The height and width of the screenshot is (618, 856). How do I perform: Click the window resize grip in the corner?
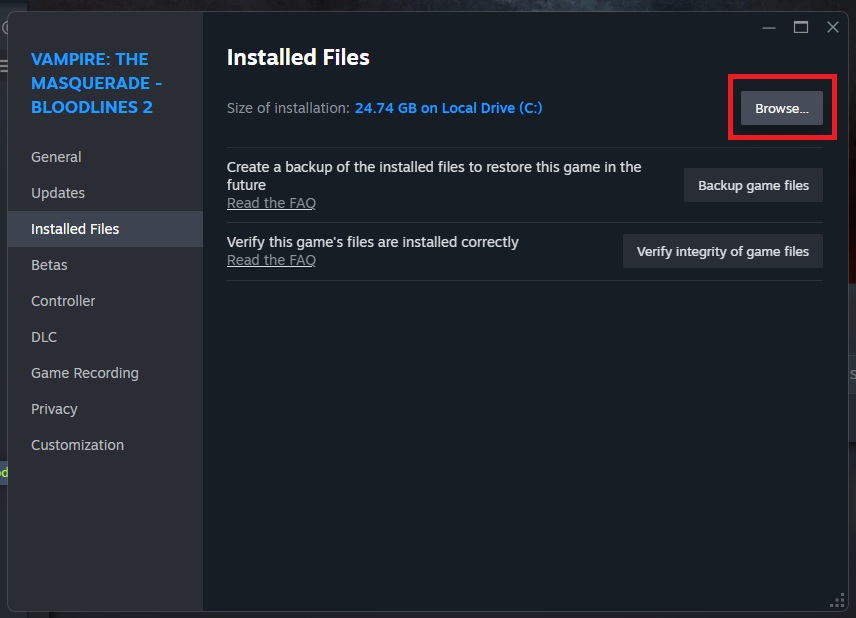(838, 600)
